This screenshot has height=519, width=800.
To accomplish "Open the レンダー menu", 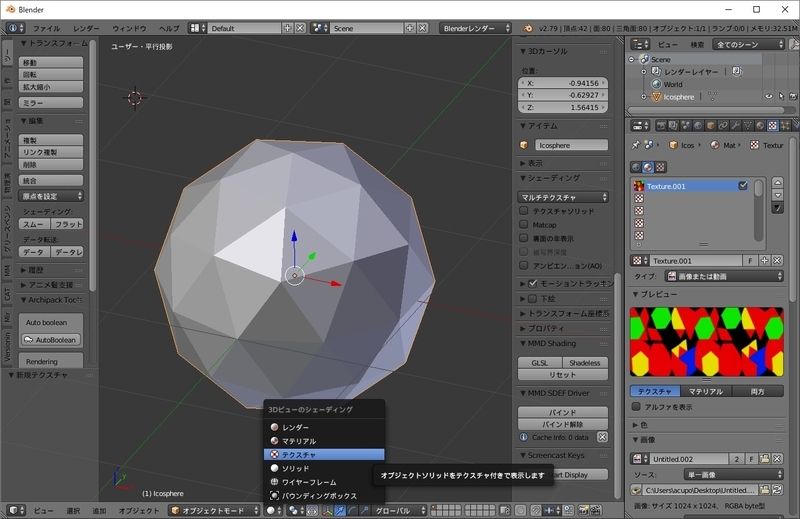I will tap(86, 29).
